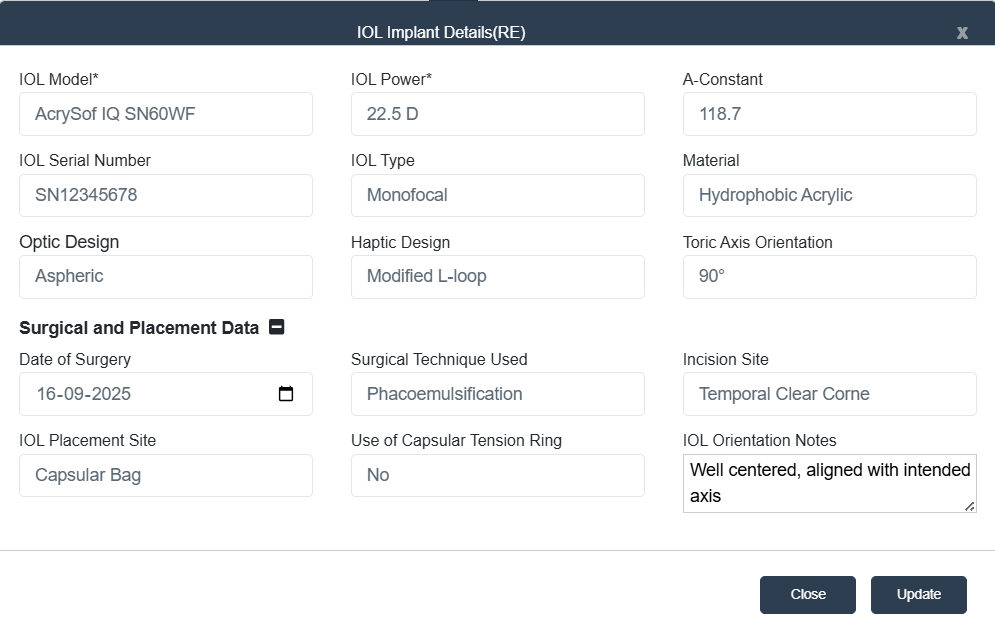Edit the Incision Site field
The width and height of the screenshot is (995, 637).
click(829, 394)
